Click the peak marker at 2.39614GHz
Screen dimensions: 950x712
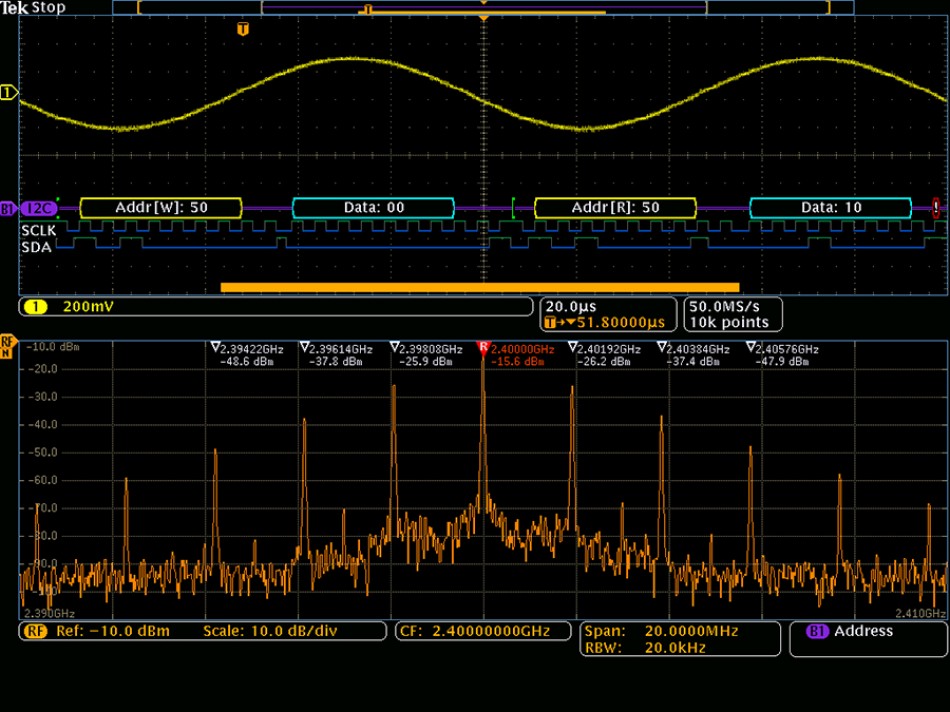(x=304, y=347)
